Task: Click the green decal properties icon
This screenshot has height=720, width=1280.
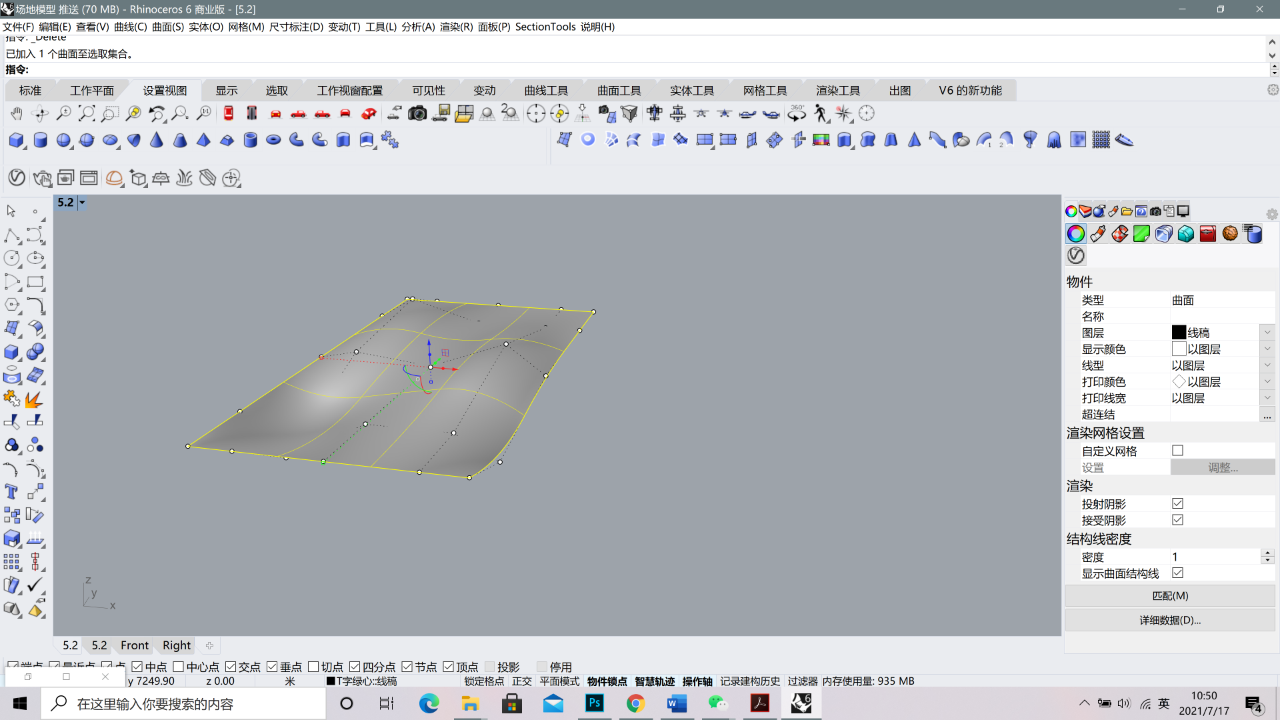Action: 1141,234
